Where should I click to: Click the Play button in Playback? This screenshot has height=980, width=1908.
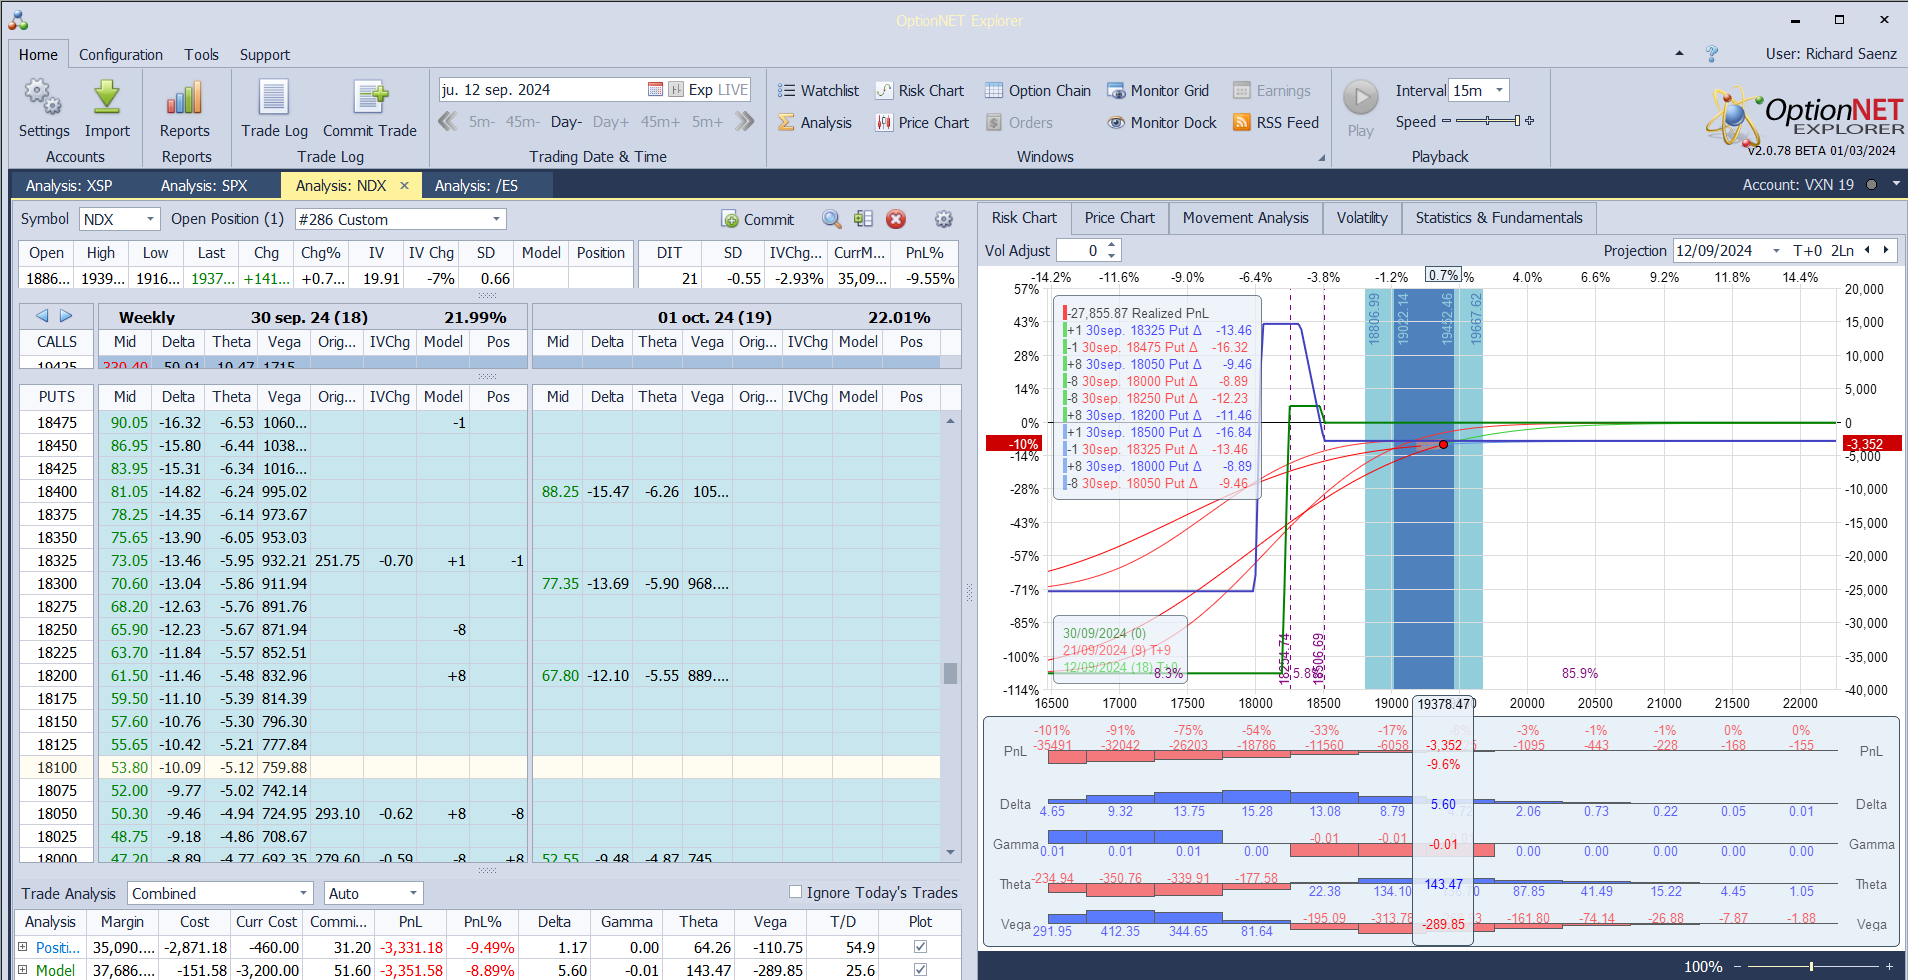tap(1360, 98)
